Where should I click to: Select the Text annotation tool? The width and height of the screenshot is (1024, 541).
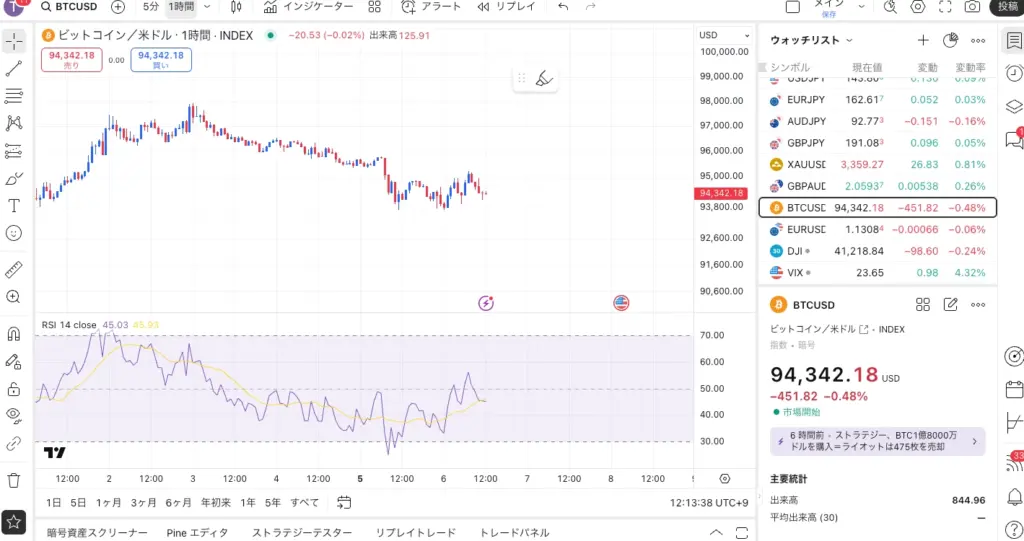click(x=14, y=206)
